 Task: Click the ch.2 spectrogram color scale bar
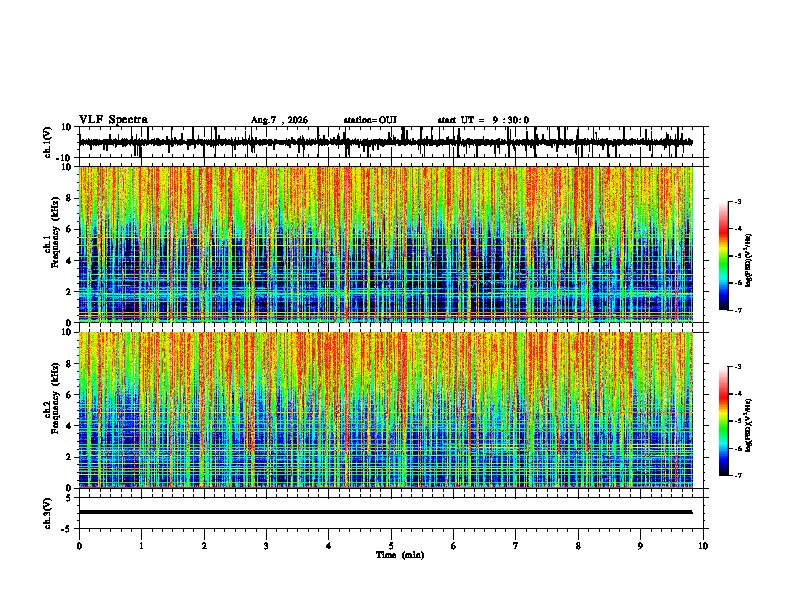pos(724,421)
